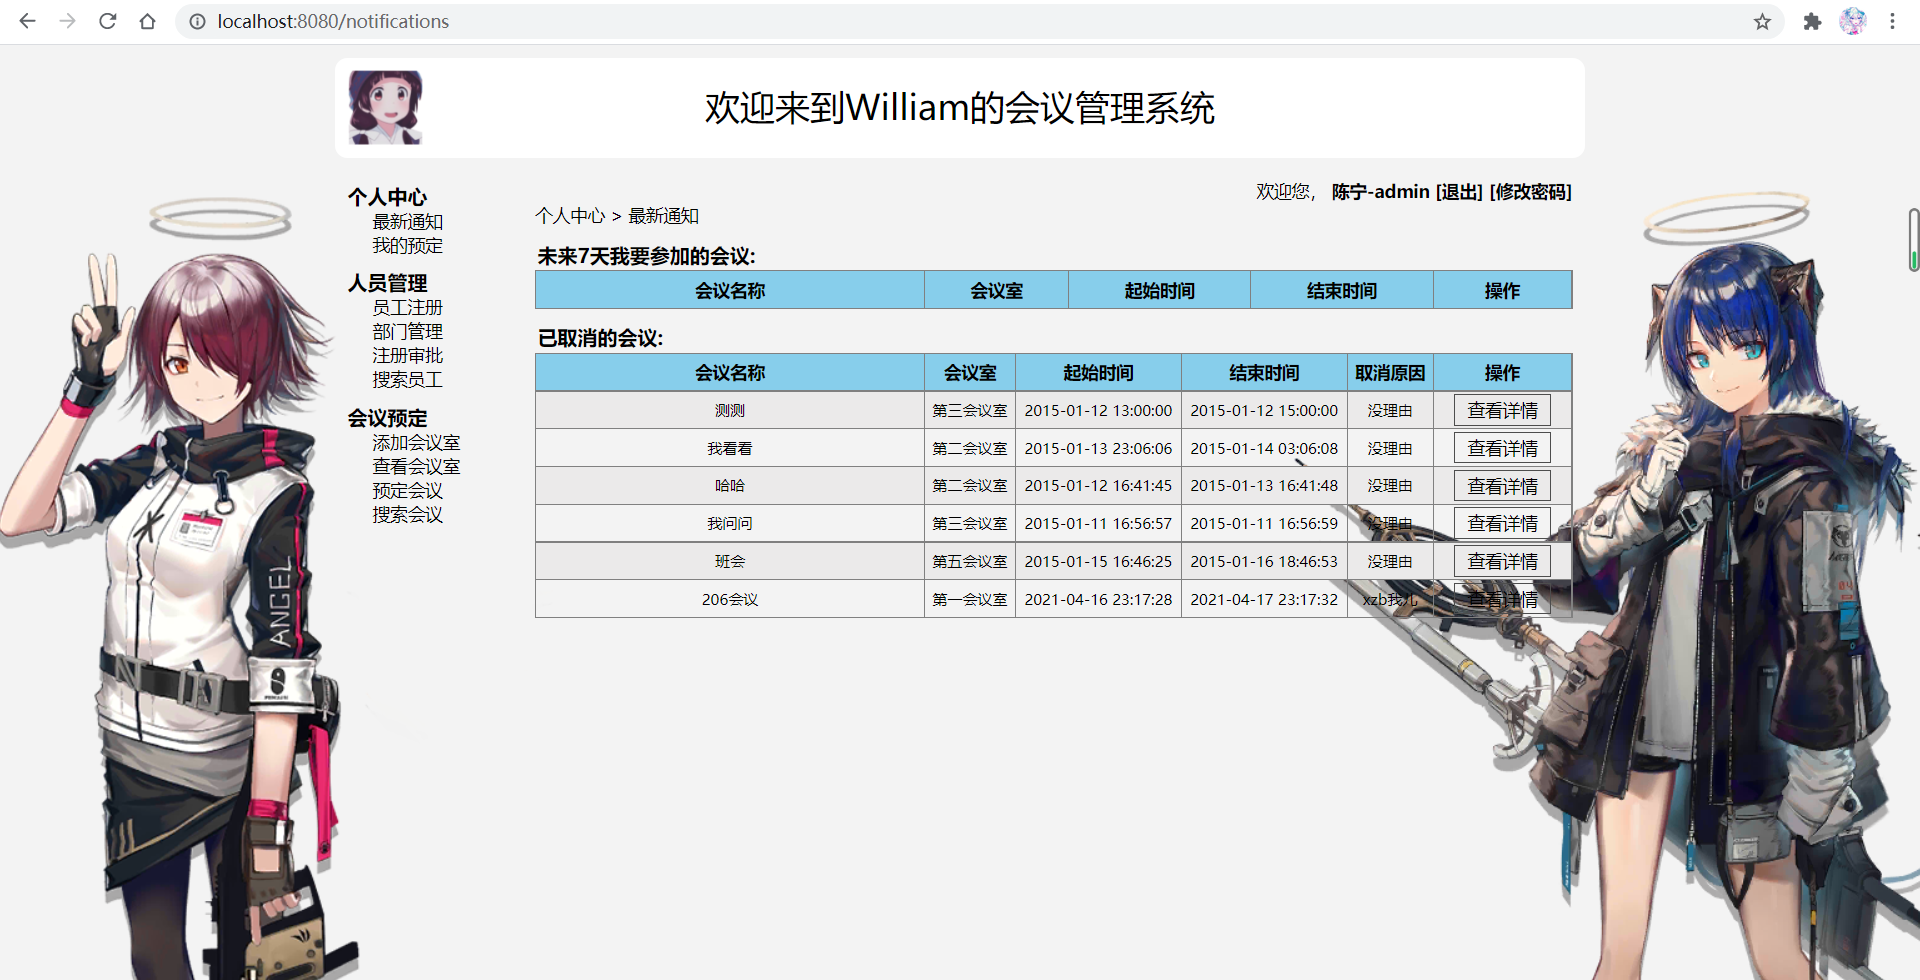Click the browser home icon

[x=148, y=21]
